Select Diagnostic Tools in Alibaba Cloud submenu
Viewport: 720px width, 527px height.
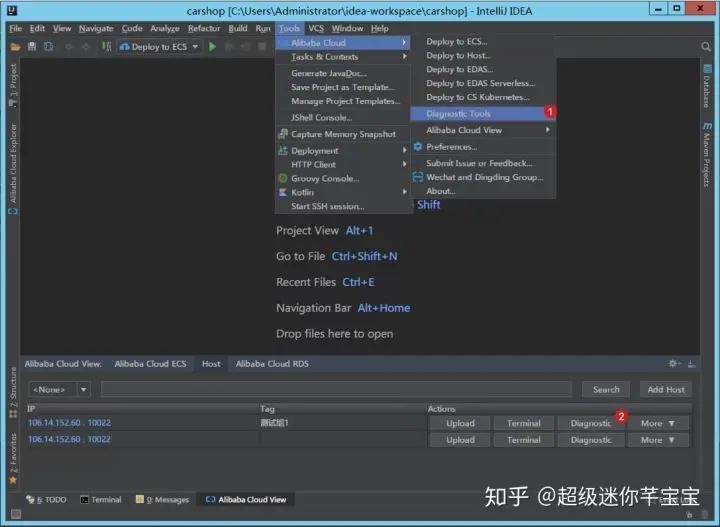[x=483, y=114]
